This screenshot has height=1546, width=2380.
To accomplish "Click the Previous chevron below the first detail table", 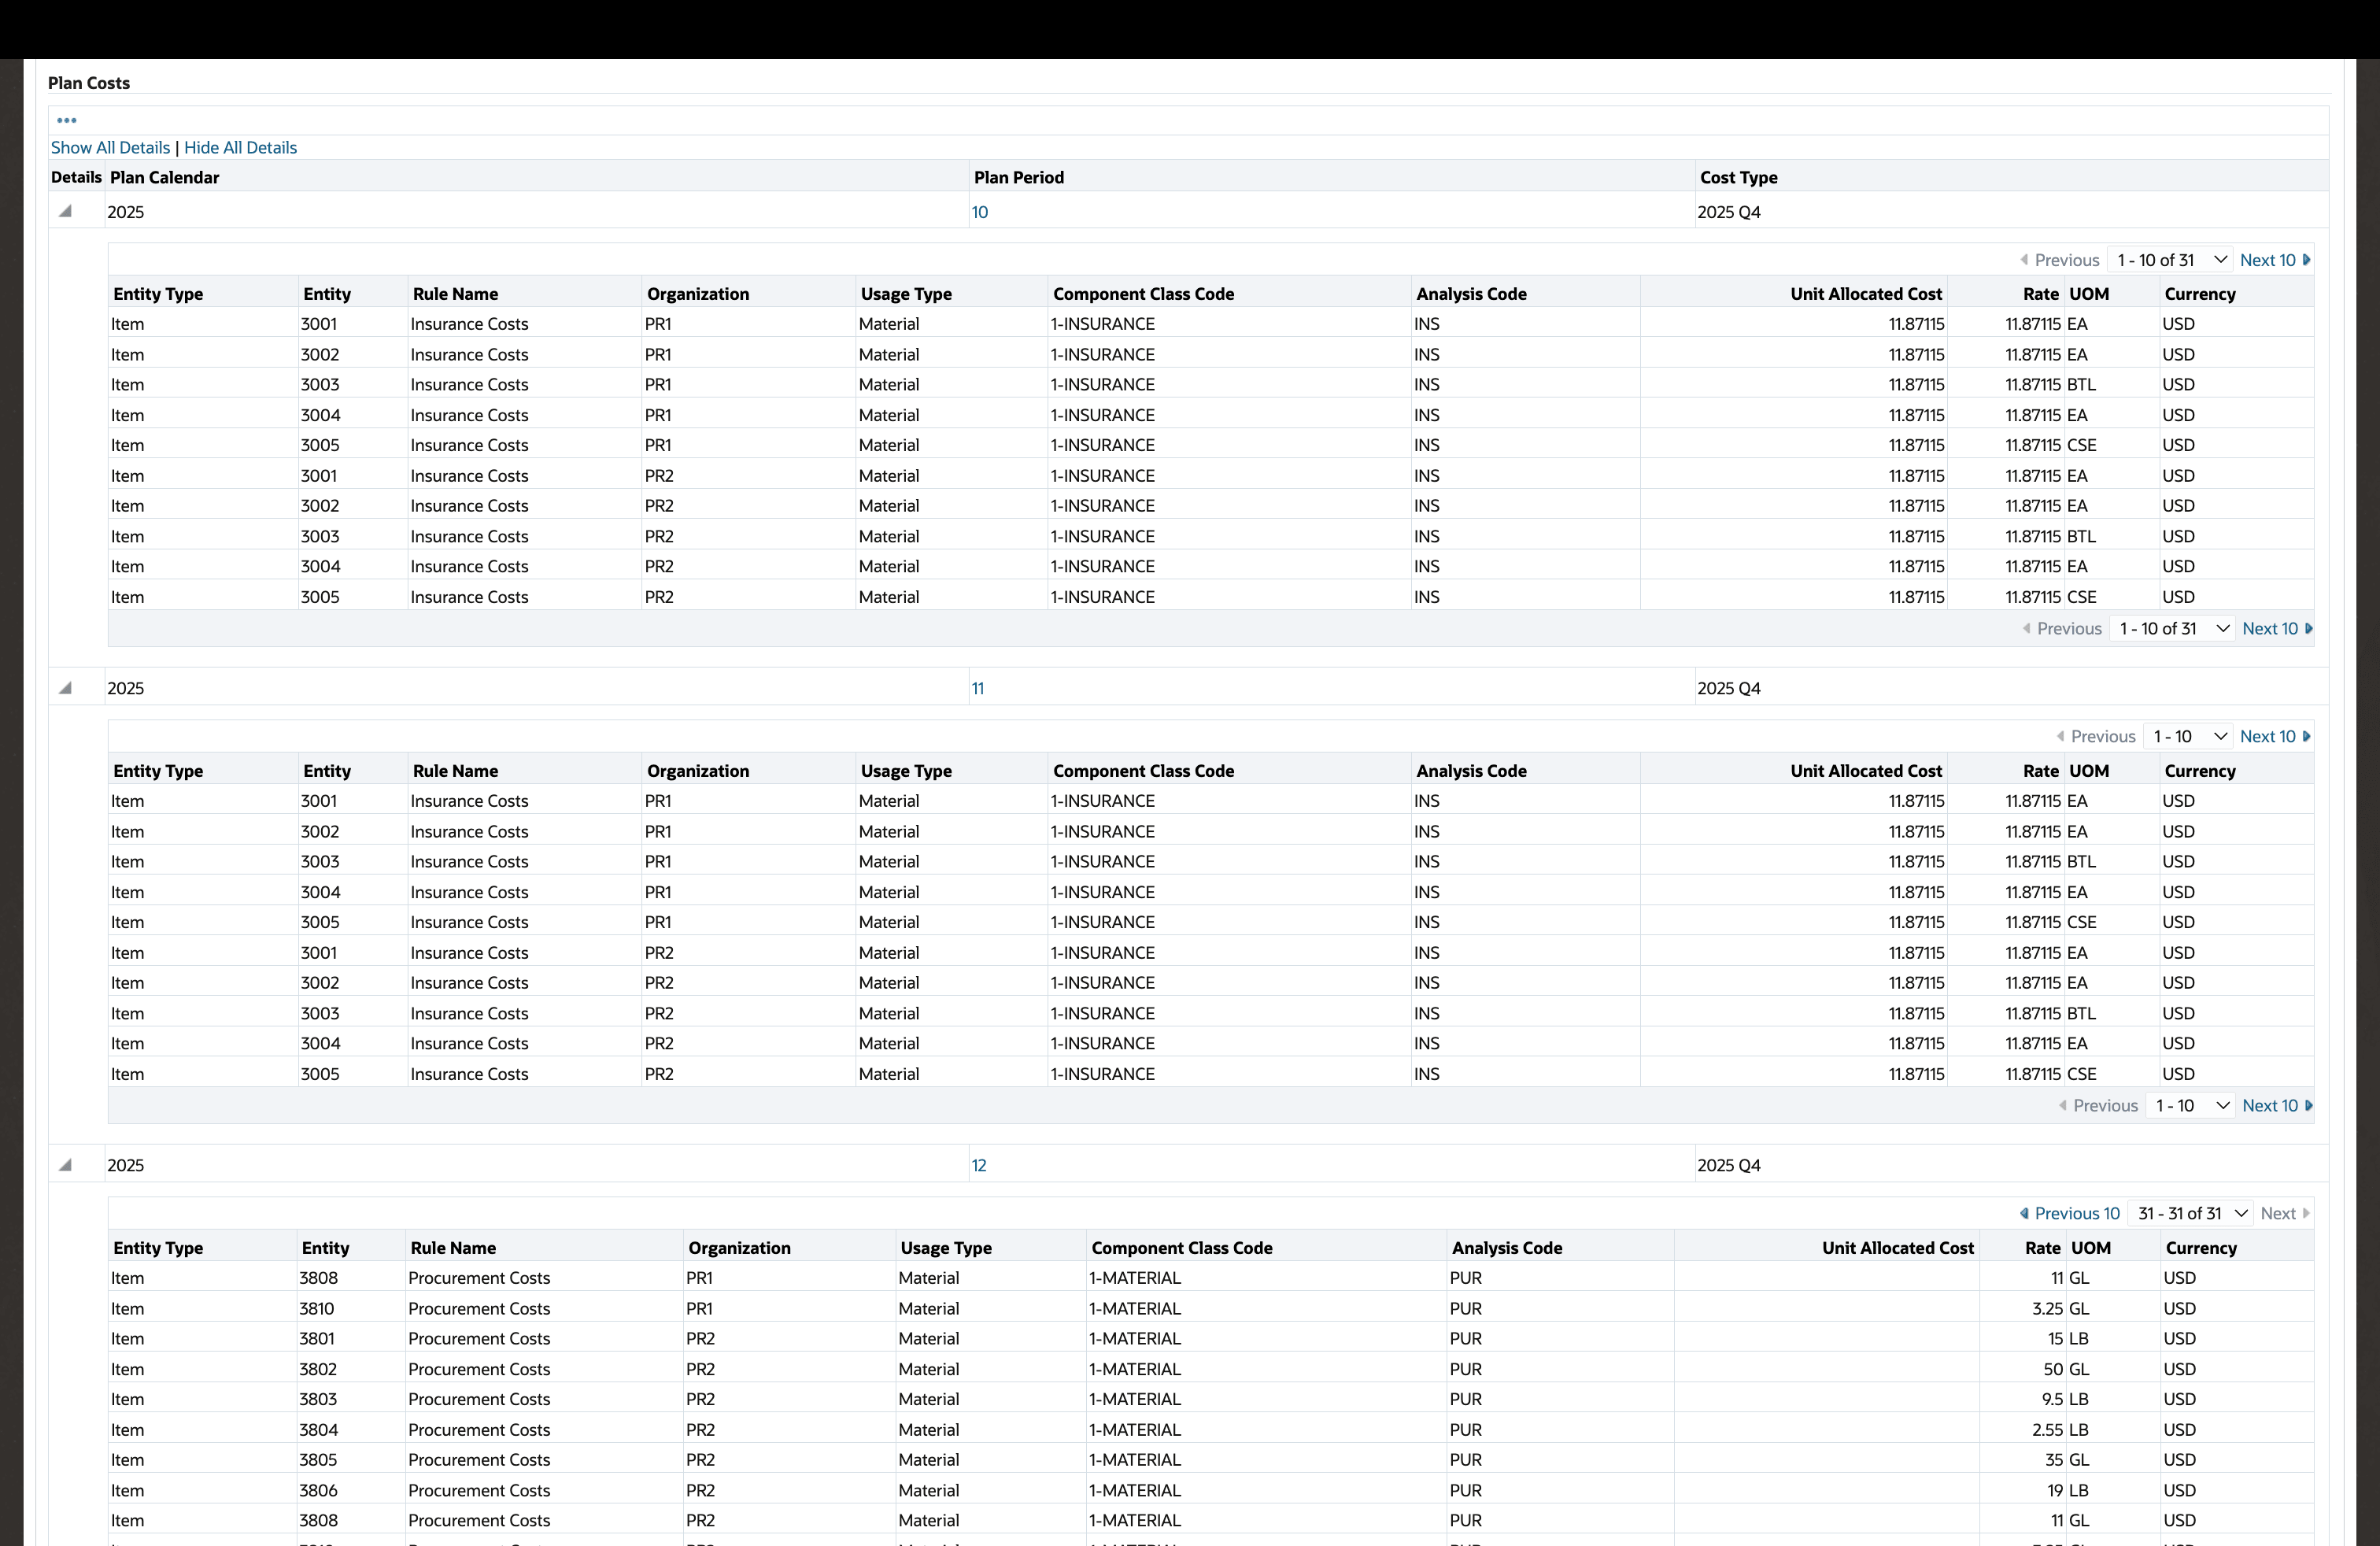I will coord(2026,628).
